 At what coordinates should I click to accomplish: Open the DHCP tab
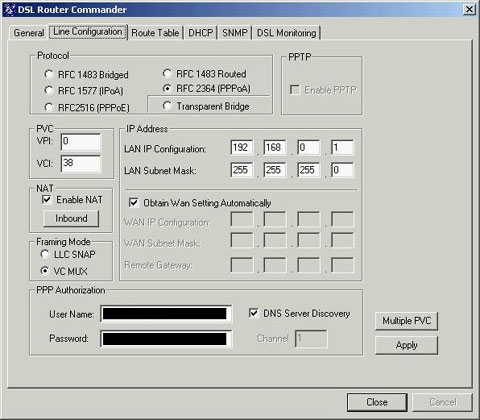tap(201, 33)
